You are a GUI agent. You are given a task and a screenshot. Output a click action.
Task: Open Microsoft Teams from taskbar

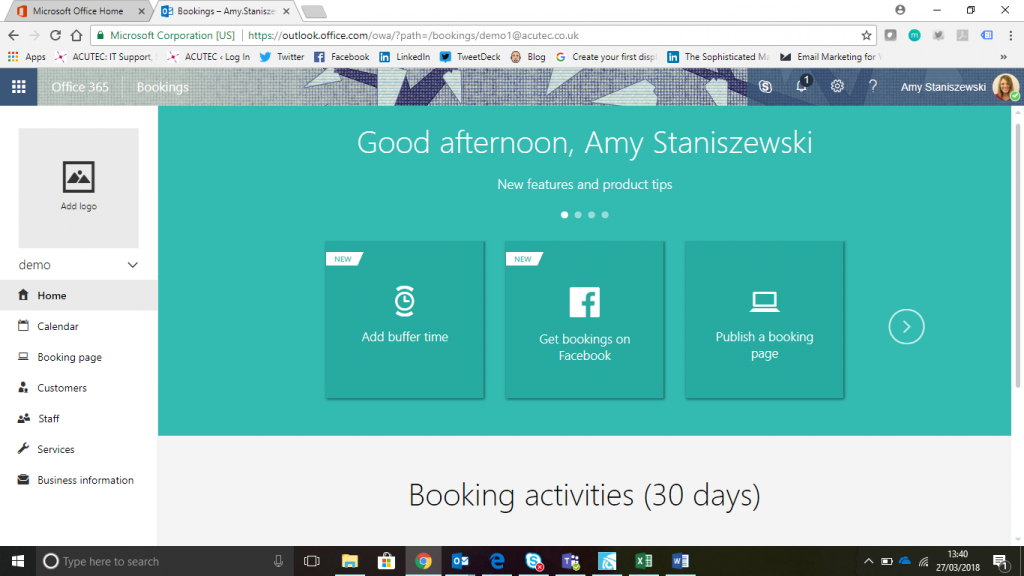point(571,561)
